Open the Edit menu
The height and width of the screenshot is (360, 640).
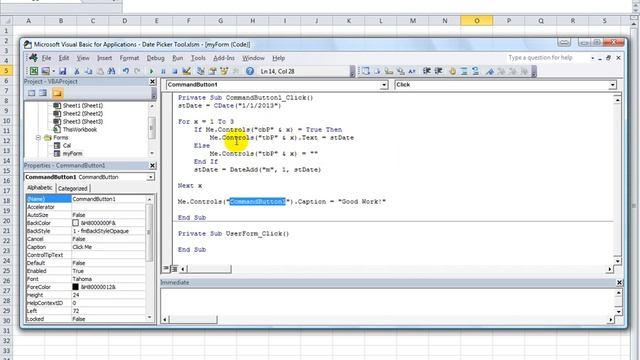coord(64,58)
